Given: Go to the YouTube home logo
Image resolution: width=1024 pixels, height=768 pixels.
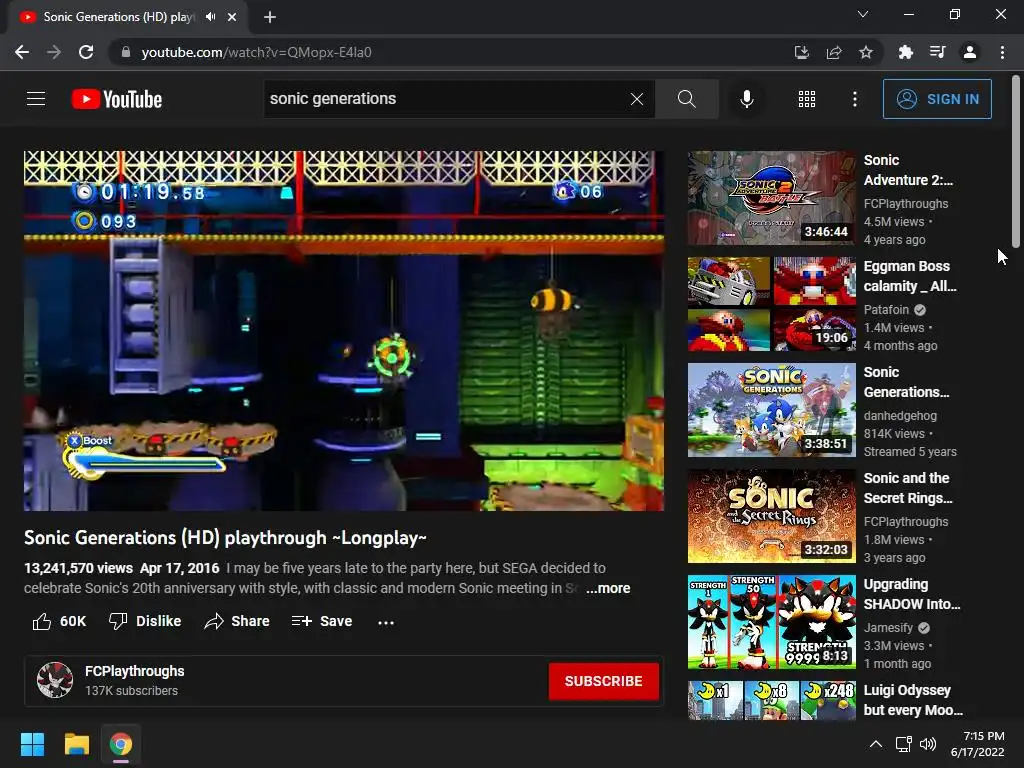Looking at the screenshot, I should [117, 99].
